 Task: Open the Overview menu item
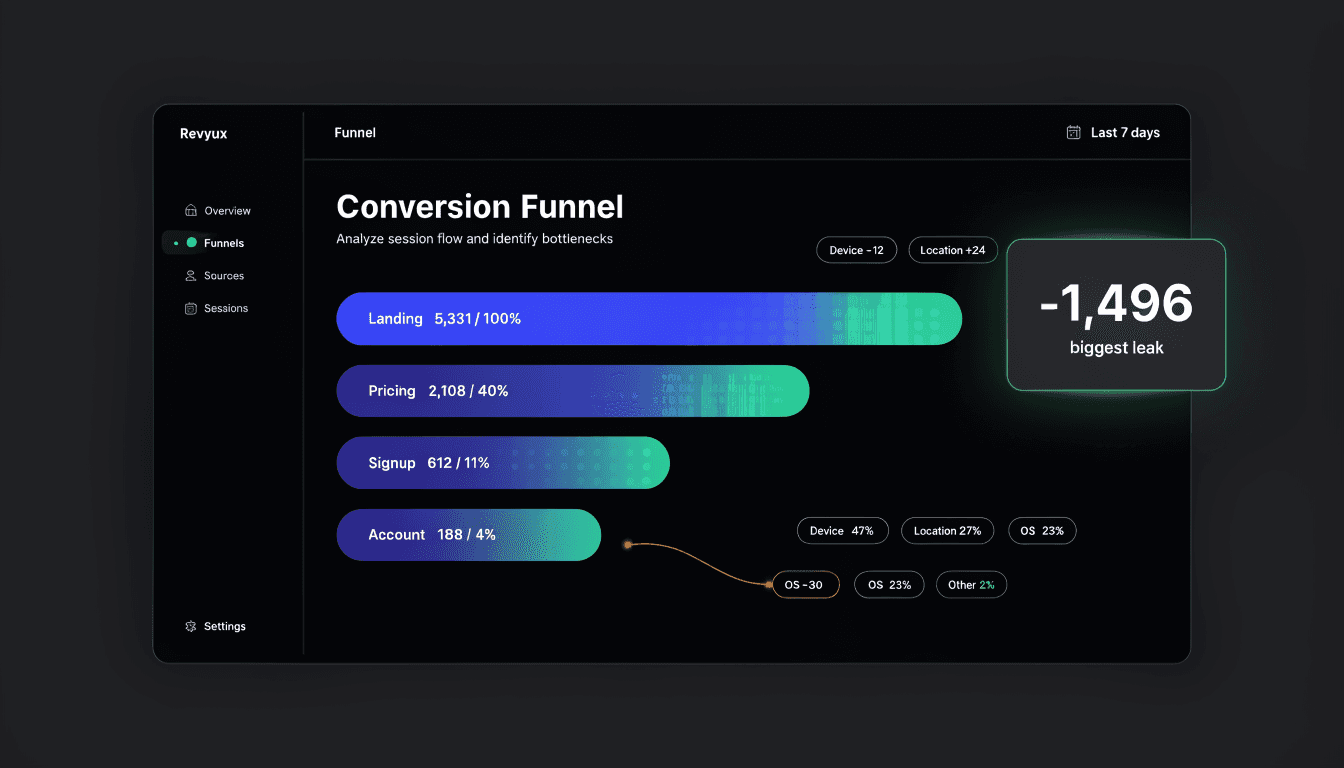point(218,211)
